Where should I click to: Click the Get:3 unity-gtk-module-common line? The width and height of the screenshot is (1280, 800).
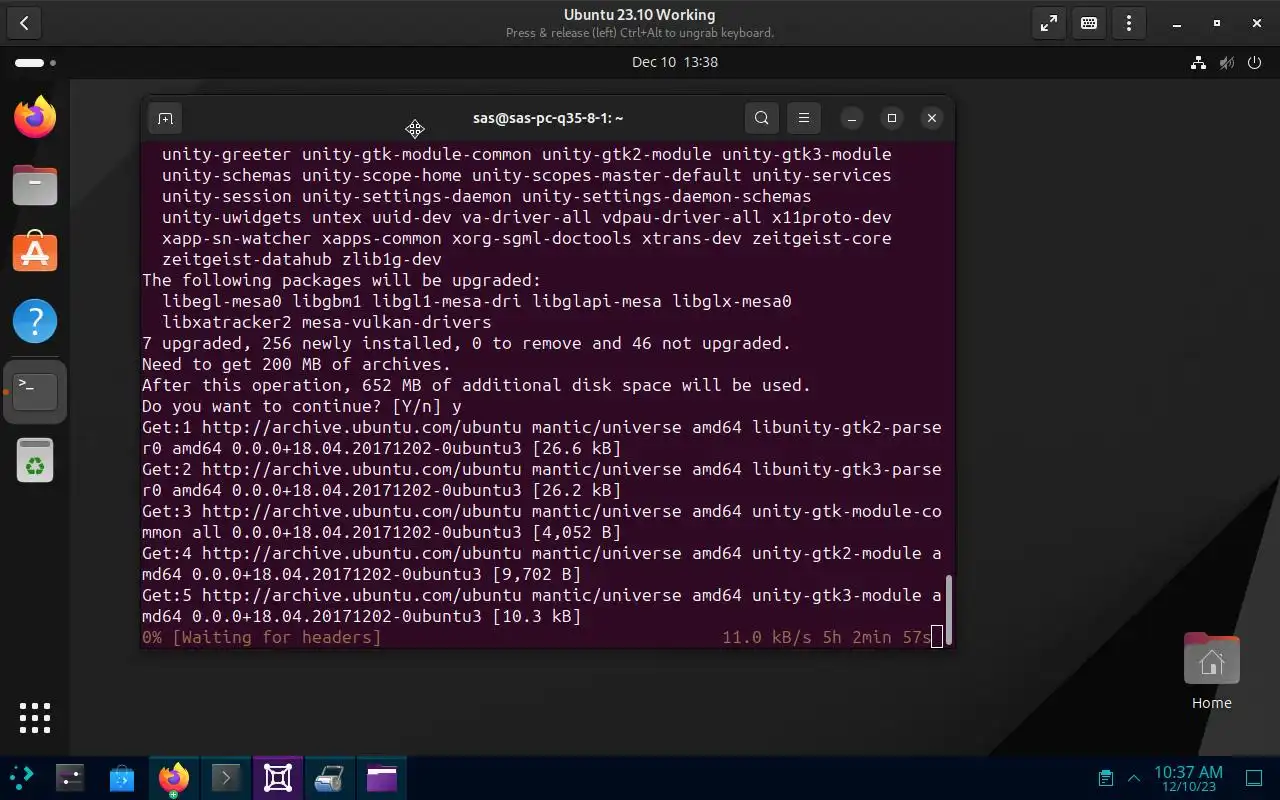[542, 522]
